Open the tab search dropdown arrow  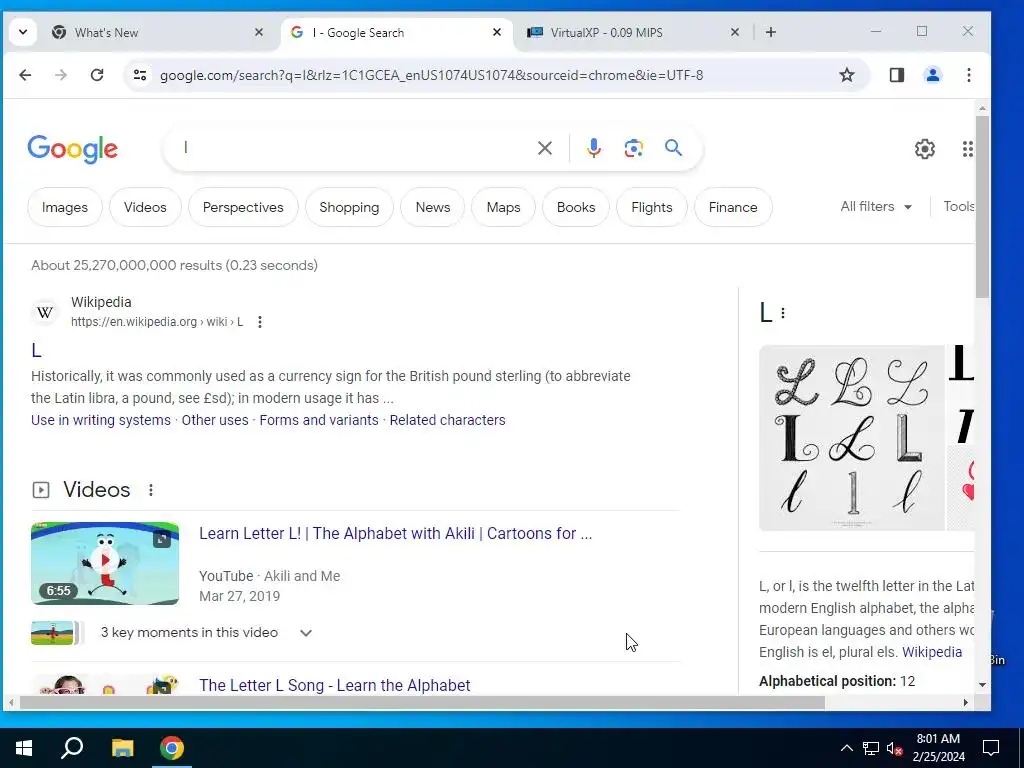tap(23, 32)
